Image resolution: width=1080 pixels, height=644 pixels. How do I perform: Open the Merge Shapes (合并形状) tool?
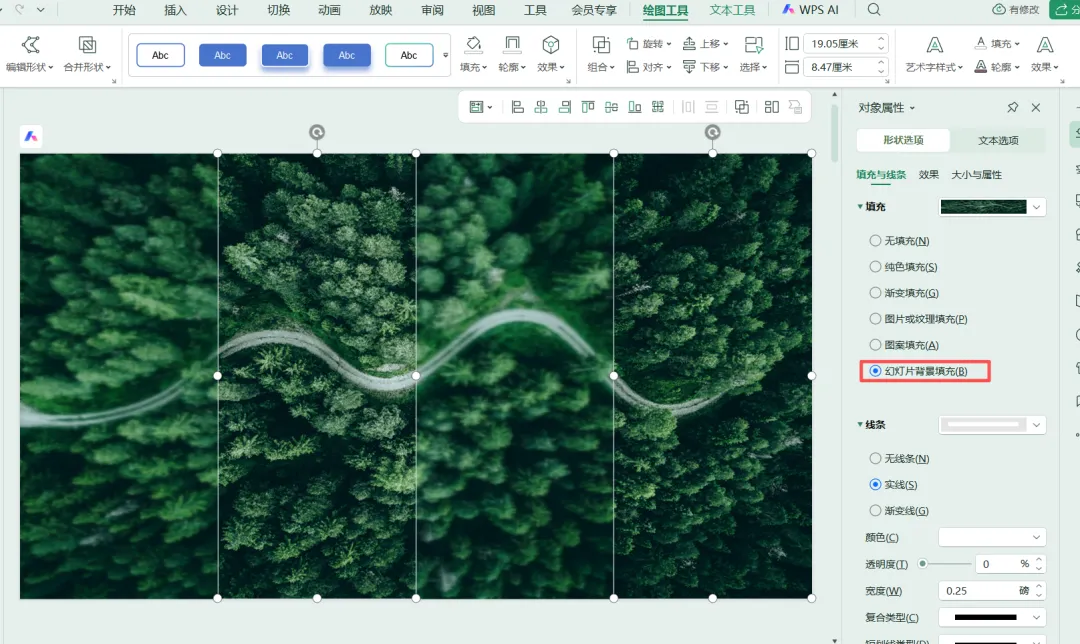(x=87, y=45)
